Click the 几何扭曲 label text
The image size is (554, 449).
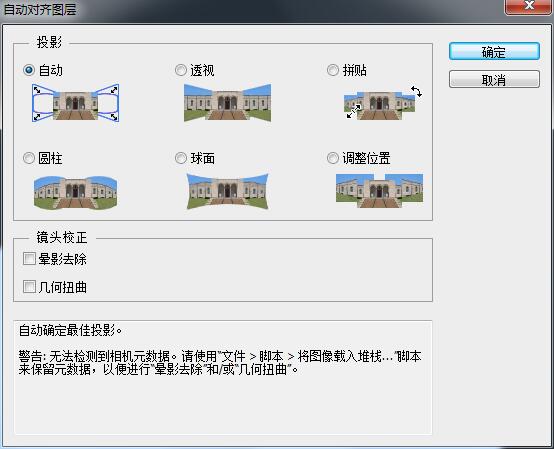pyautogui.click(x=63, y=287)
